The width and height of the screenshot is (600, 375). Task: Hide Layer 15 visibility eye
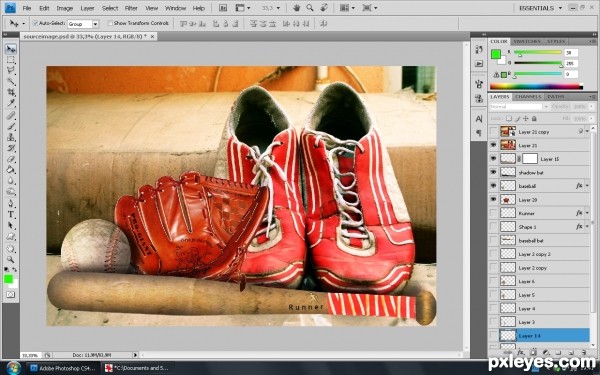coord(493,159)
